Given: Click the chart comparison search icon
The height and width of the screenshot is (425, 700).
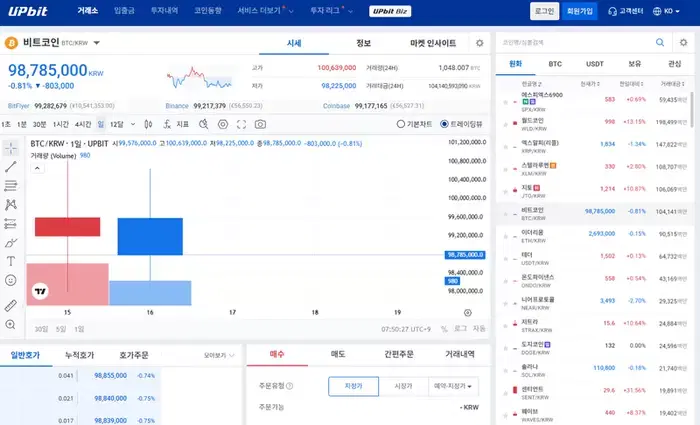Looking at the screenshot, I should coord(204,124).
